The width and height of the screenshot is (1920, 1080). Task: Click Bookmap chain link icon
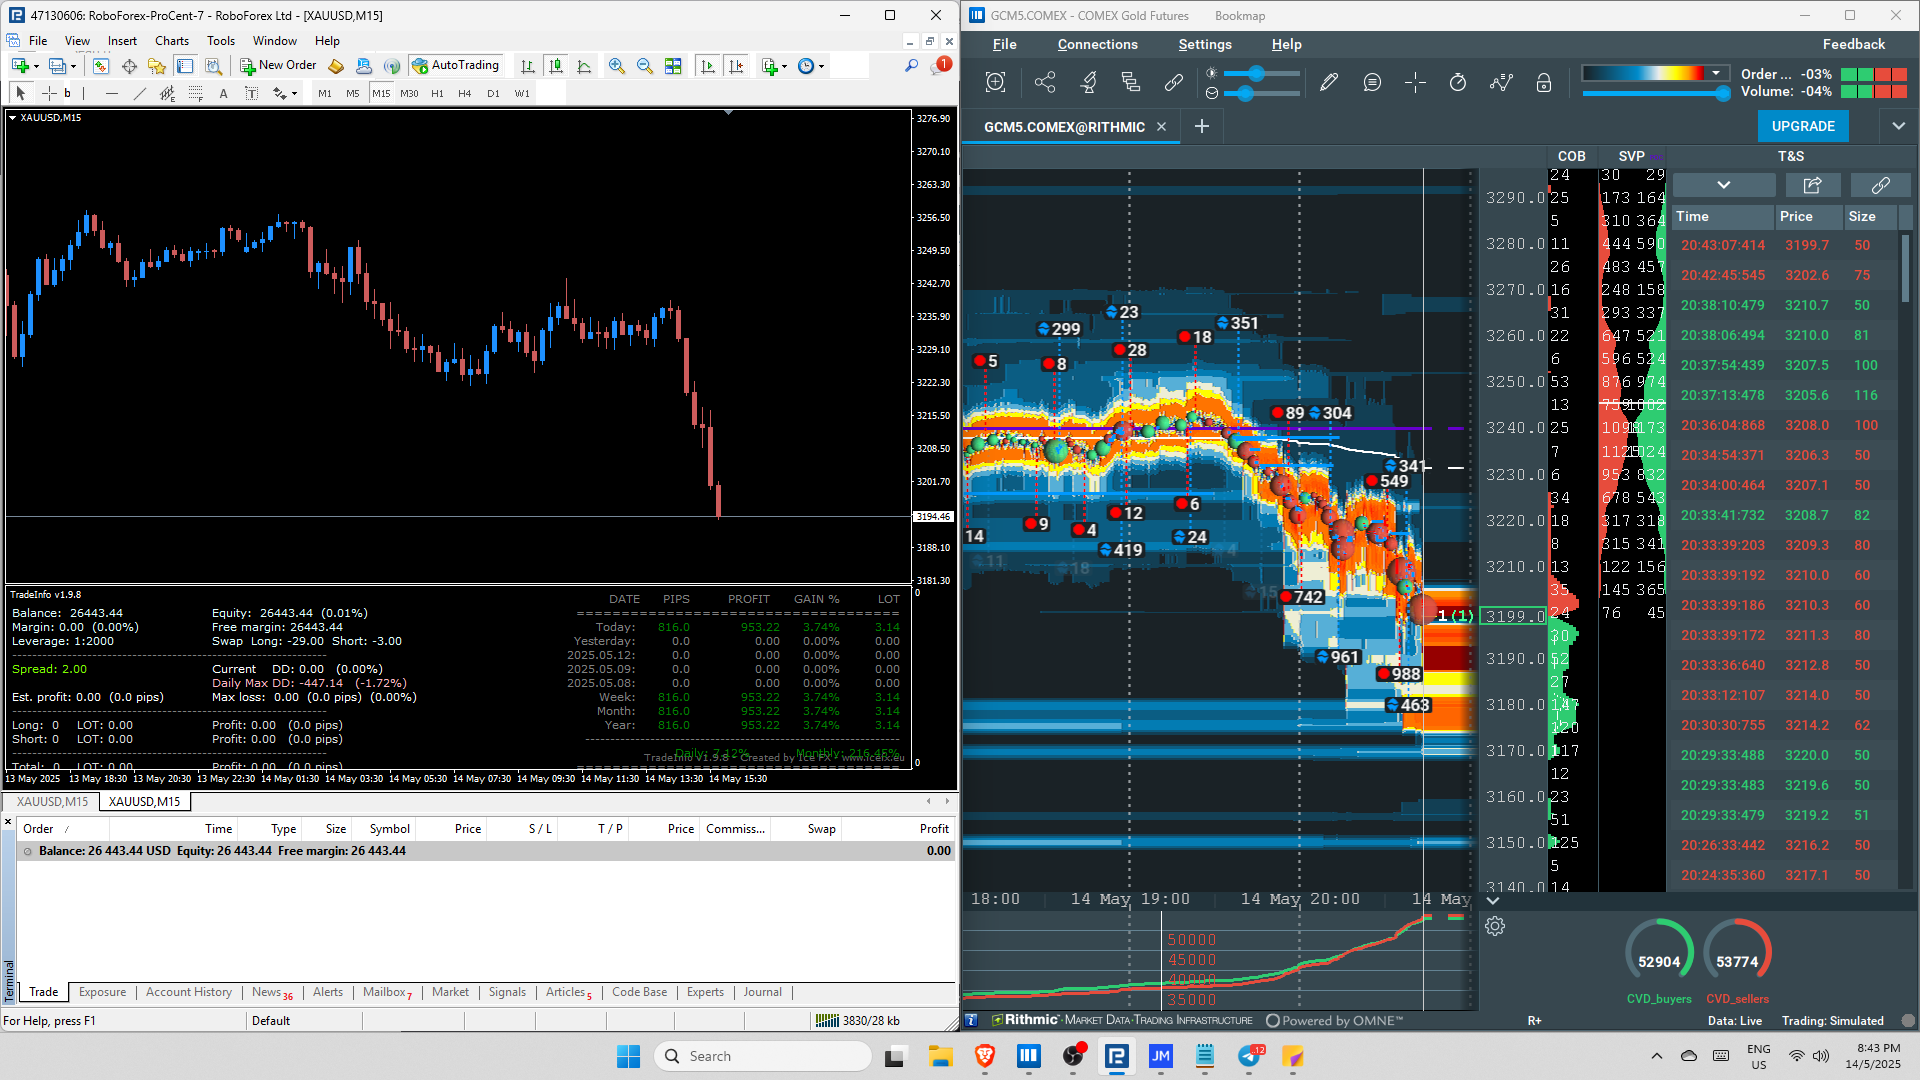coord(1174,83)
